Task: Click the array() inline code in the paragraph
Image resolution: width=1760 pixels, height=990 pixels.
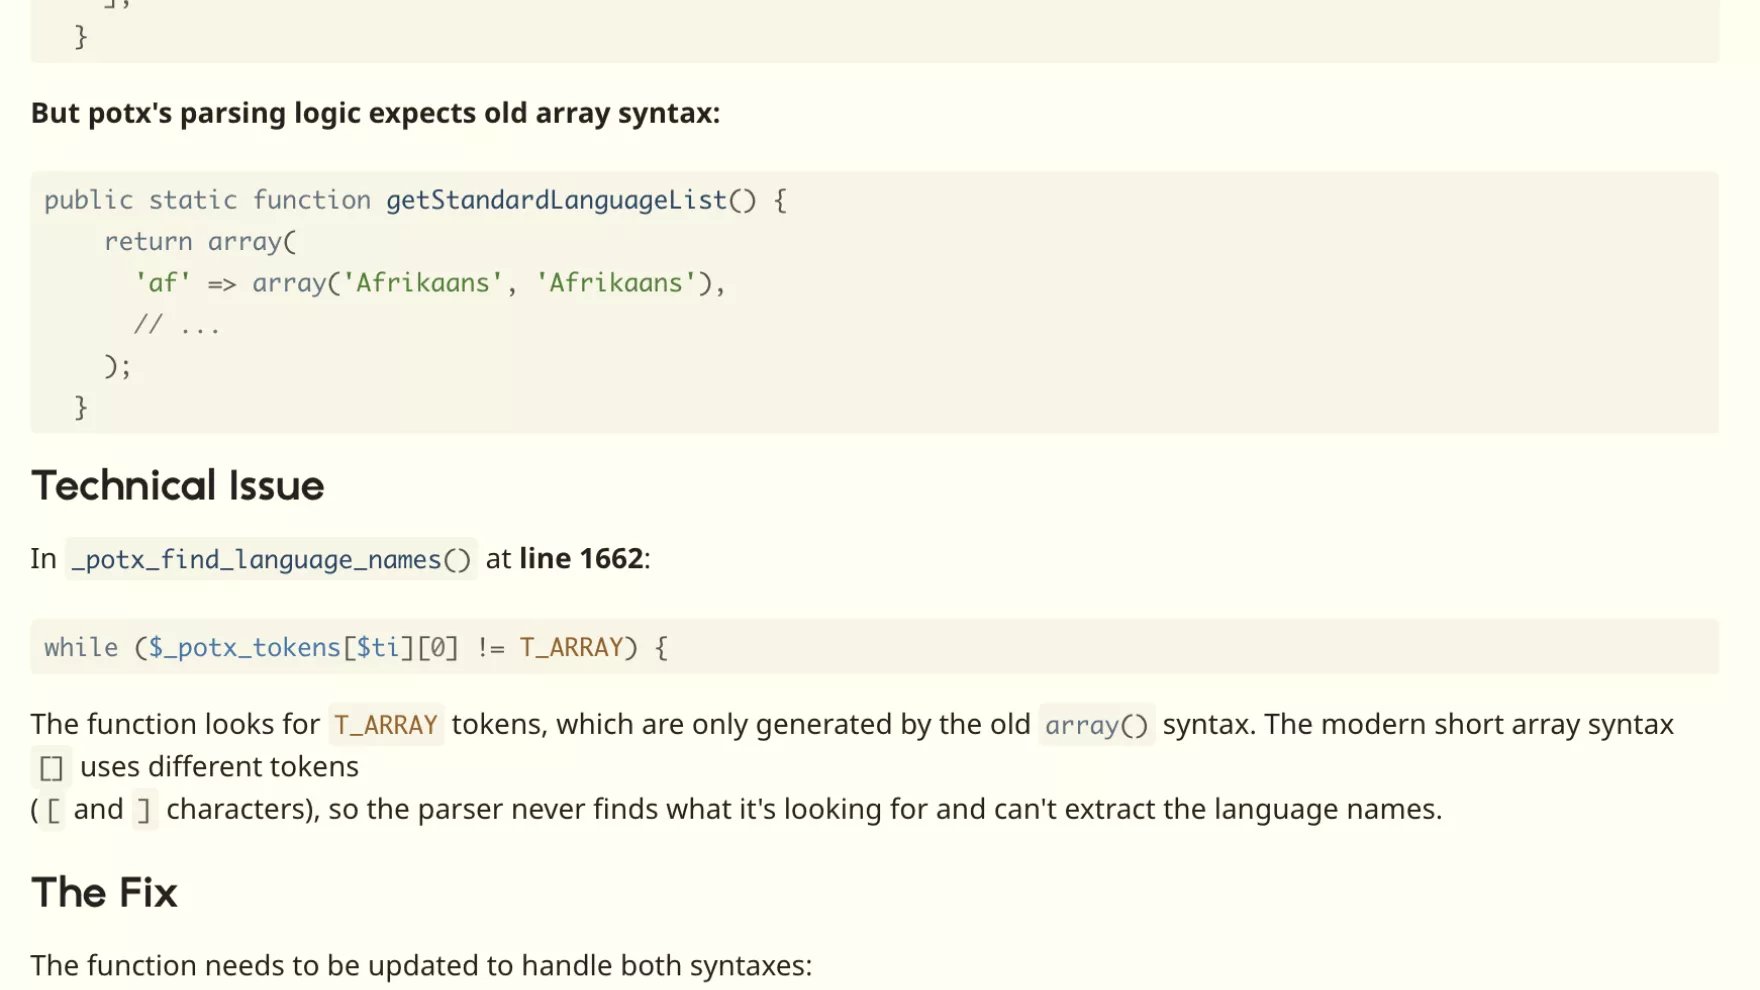Action: (x=1096, y=725)
